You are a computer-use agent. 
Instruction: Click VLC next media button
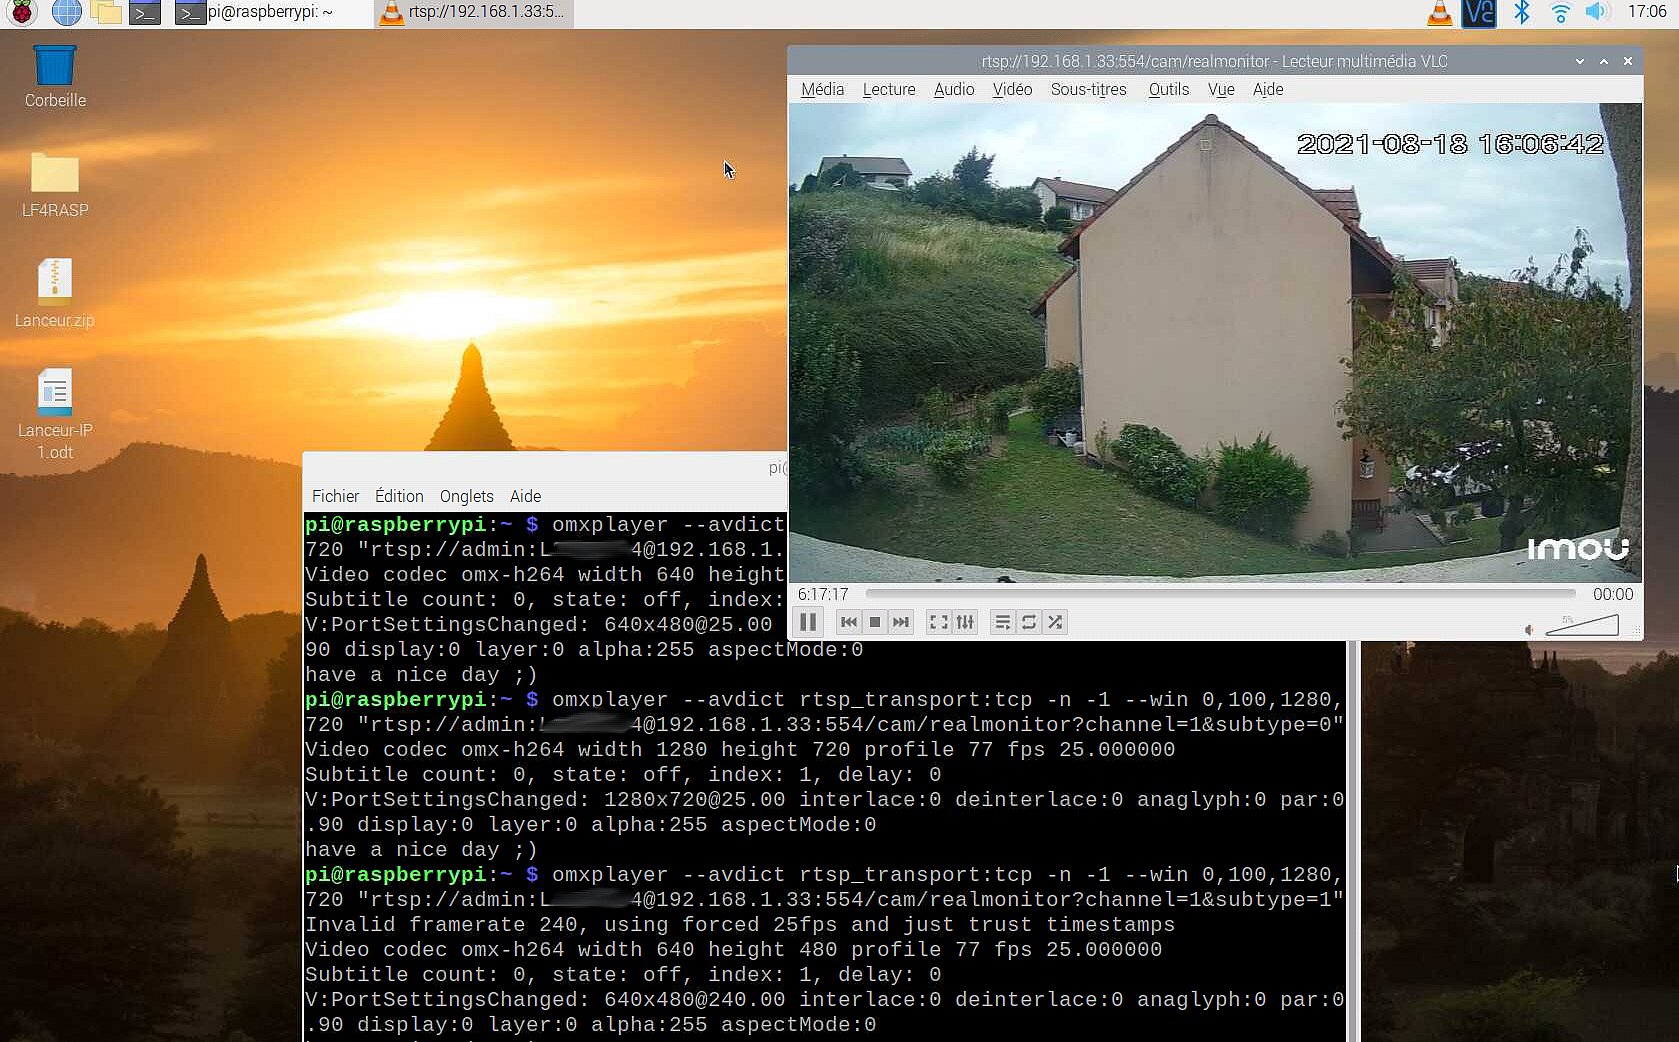[x=901, y=622]
